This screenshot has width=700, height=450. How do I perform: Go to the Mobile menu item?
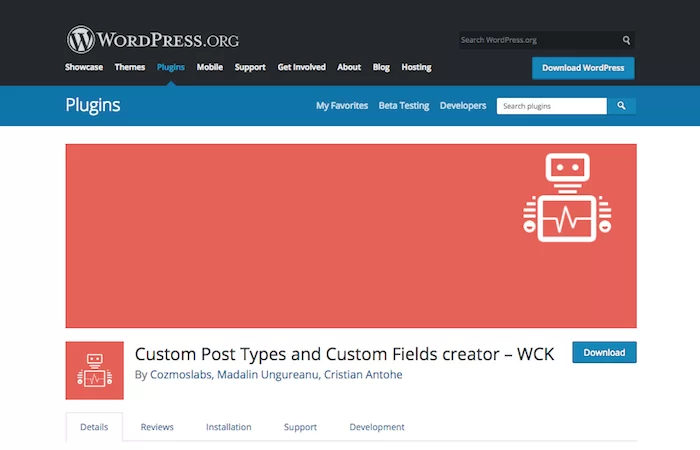click(210, 67)
